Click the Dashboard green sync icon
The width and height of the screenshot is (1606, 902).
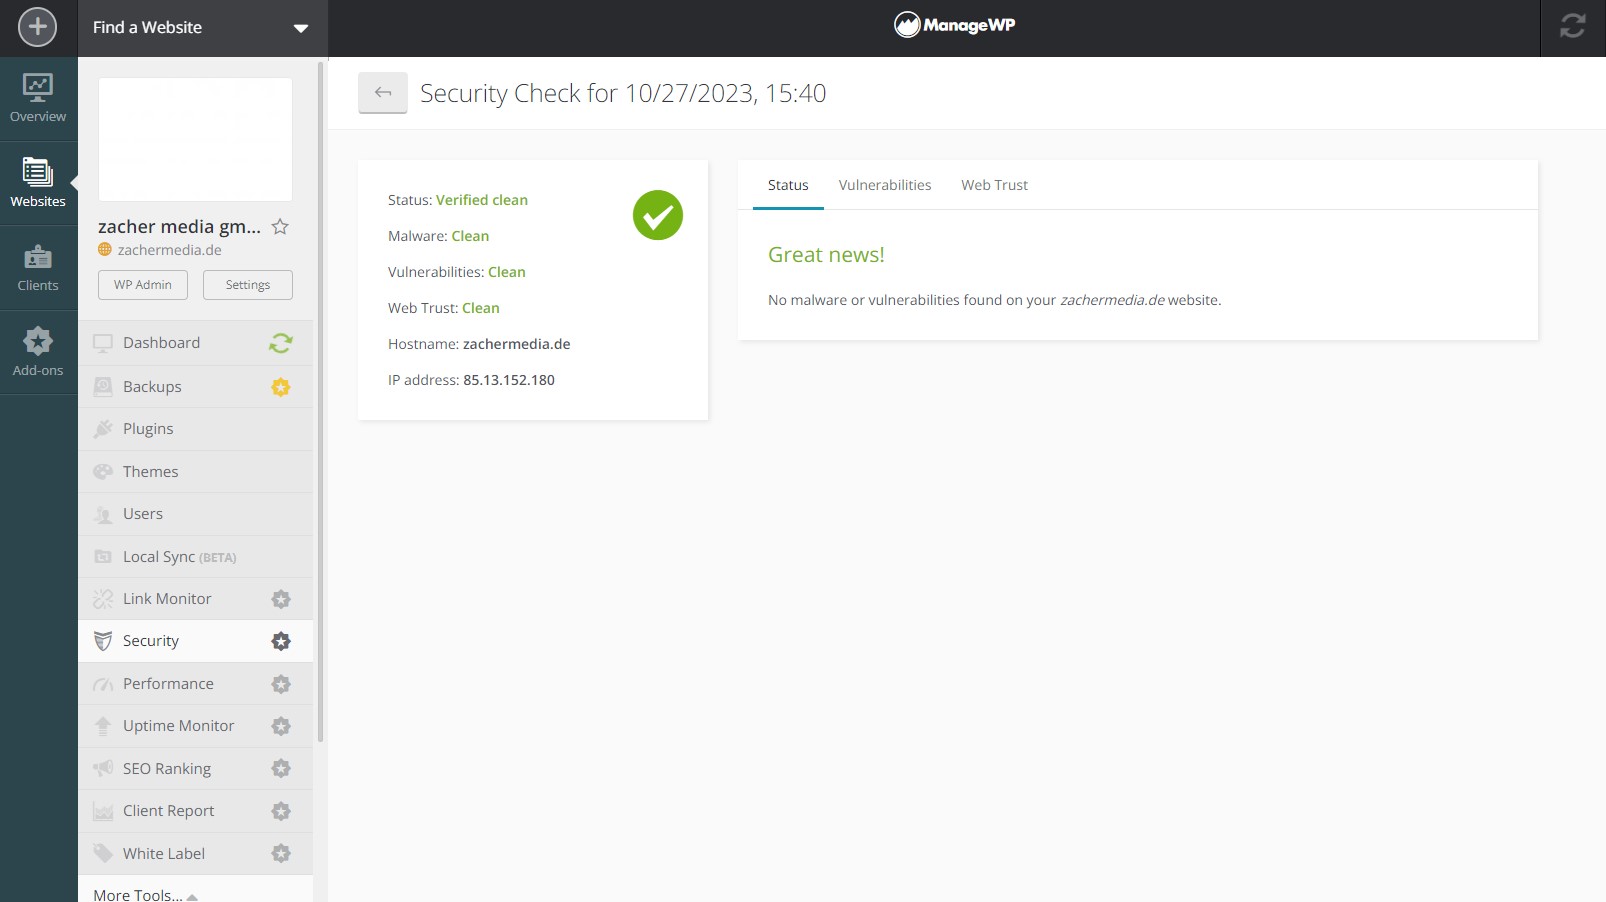(280, 343)
